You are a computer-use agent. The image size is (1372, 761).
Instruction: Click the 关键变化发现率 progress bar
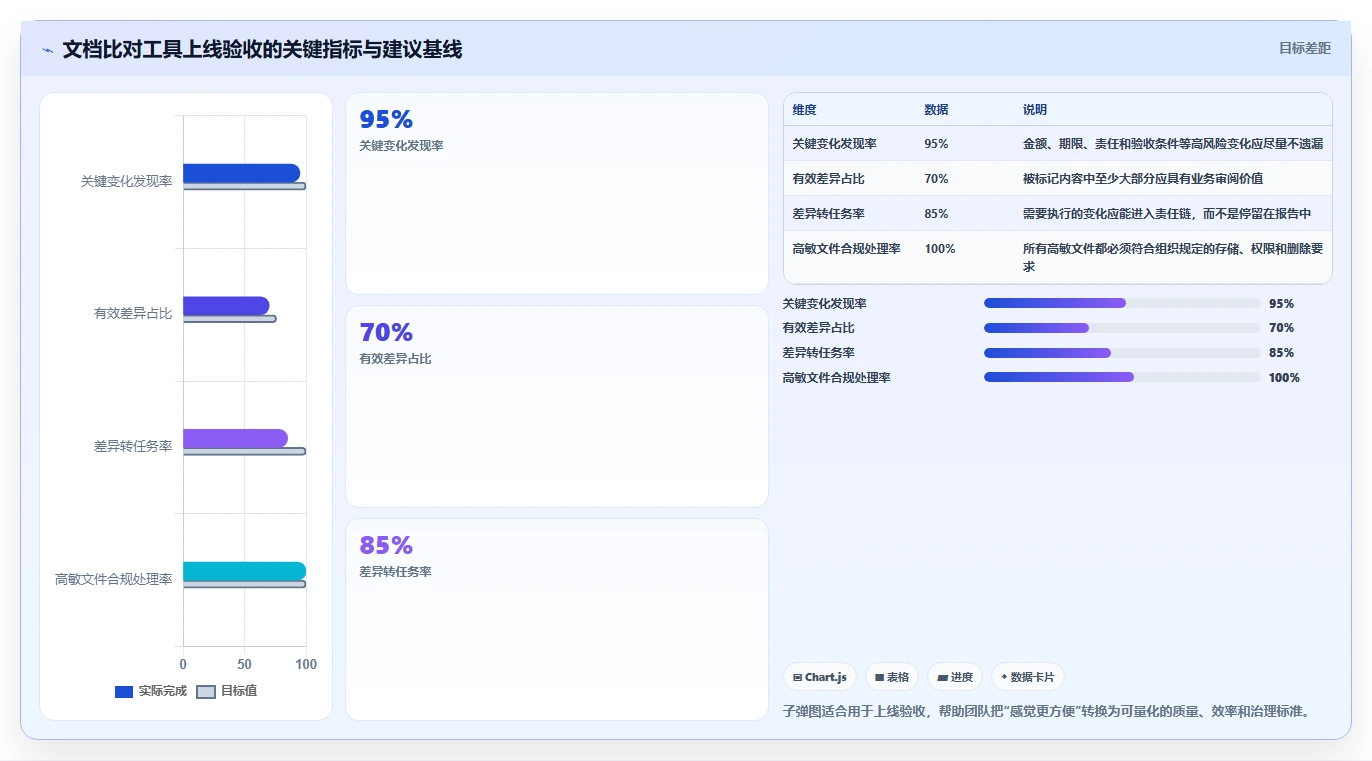(x=1122, y=303)
